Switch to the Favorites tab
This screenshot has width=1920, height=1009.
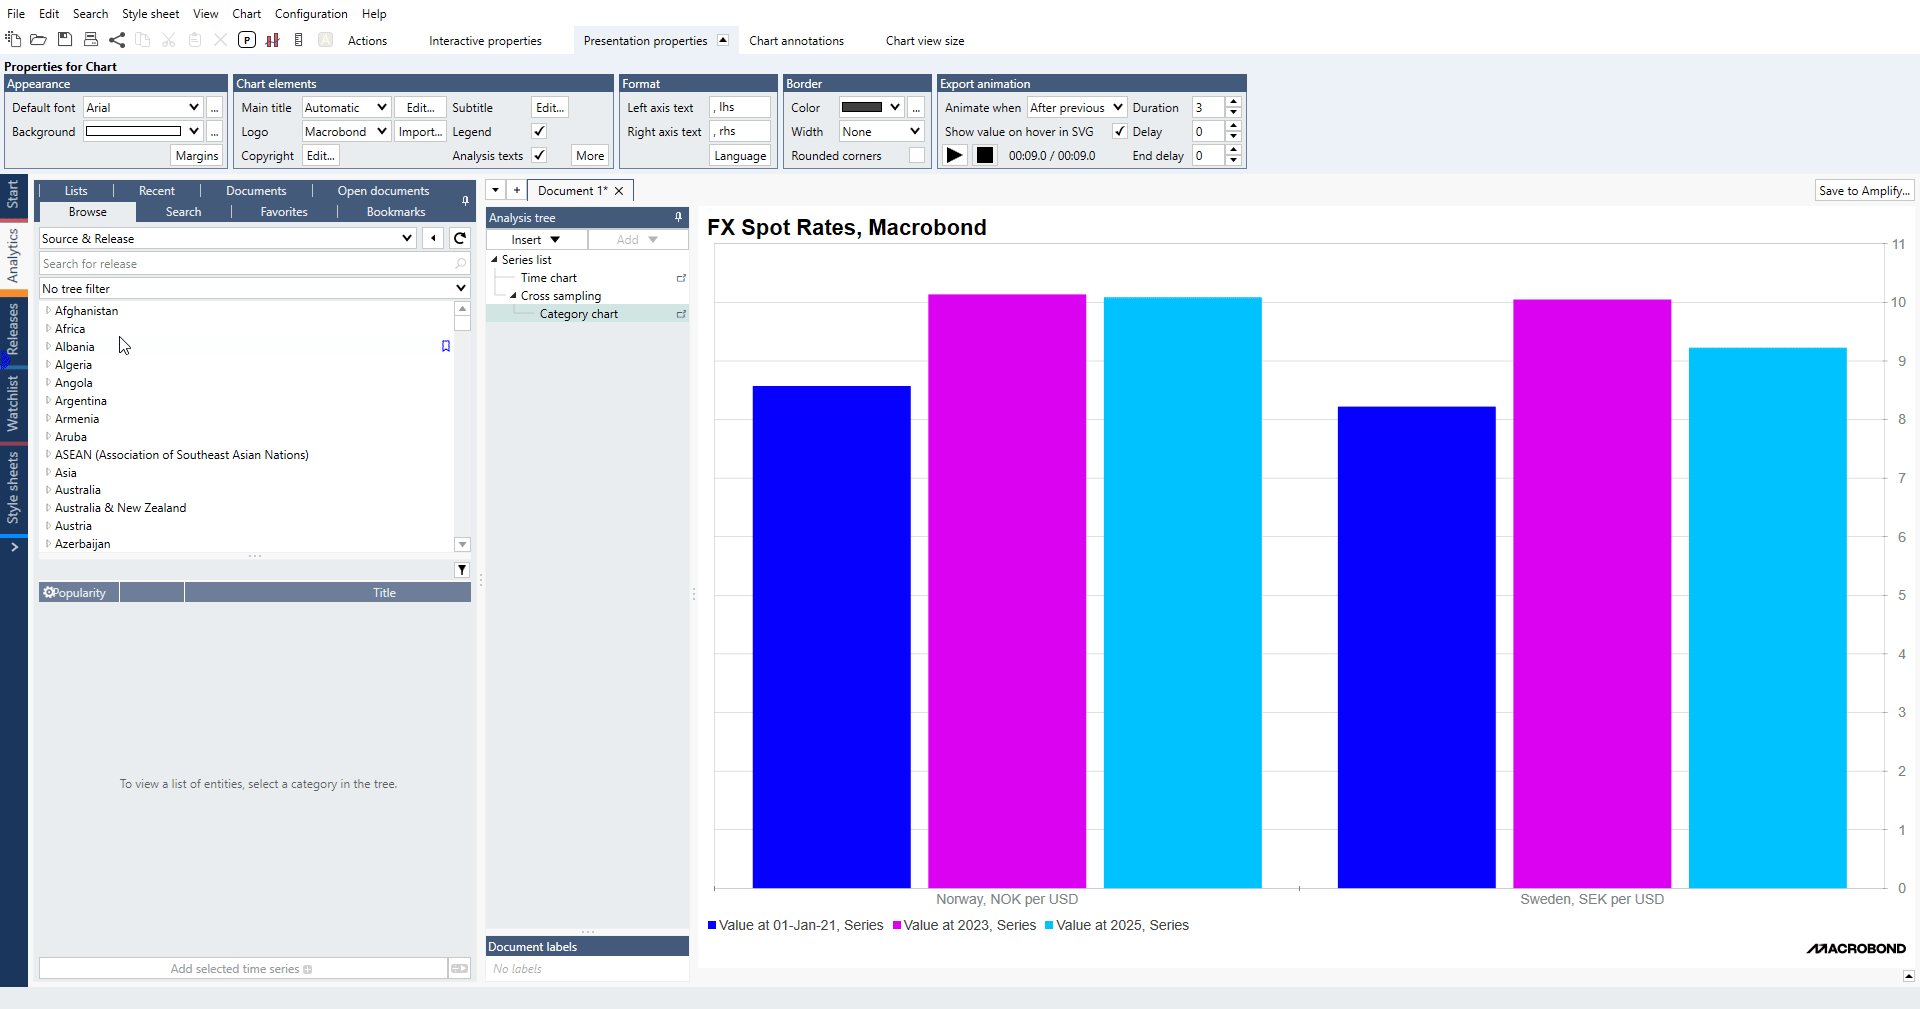(x=284, y=212)
